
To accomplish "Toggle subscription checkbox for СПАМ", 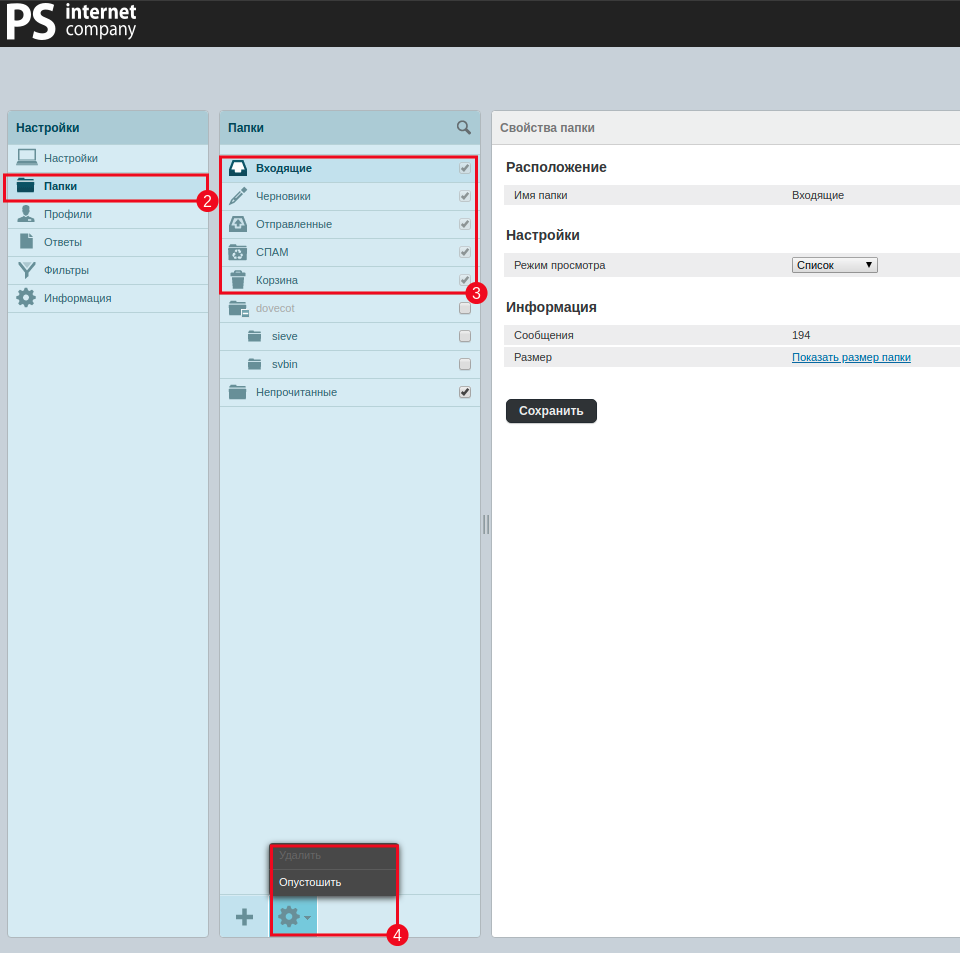I will (465, 252).
